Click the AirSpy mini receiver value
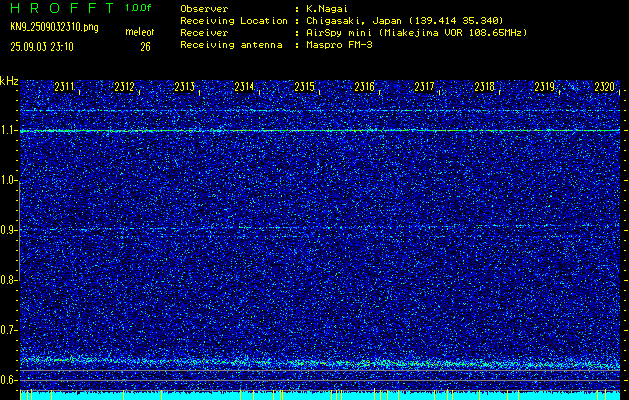The image size is (629, 400). (417, 32)
